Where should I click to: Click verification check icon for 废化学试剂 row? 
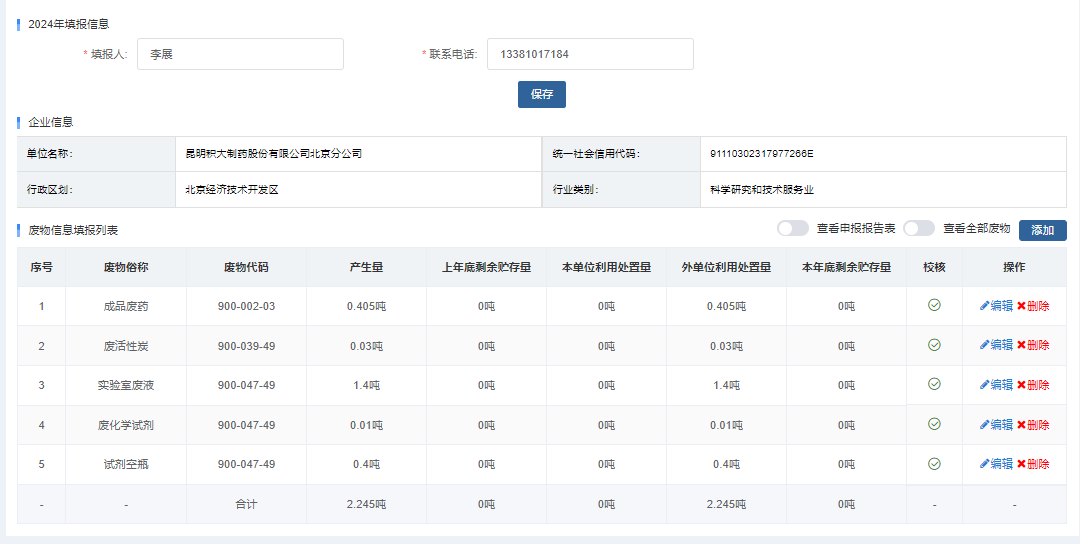[x=934, y=424]
